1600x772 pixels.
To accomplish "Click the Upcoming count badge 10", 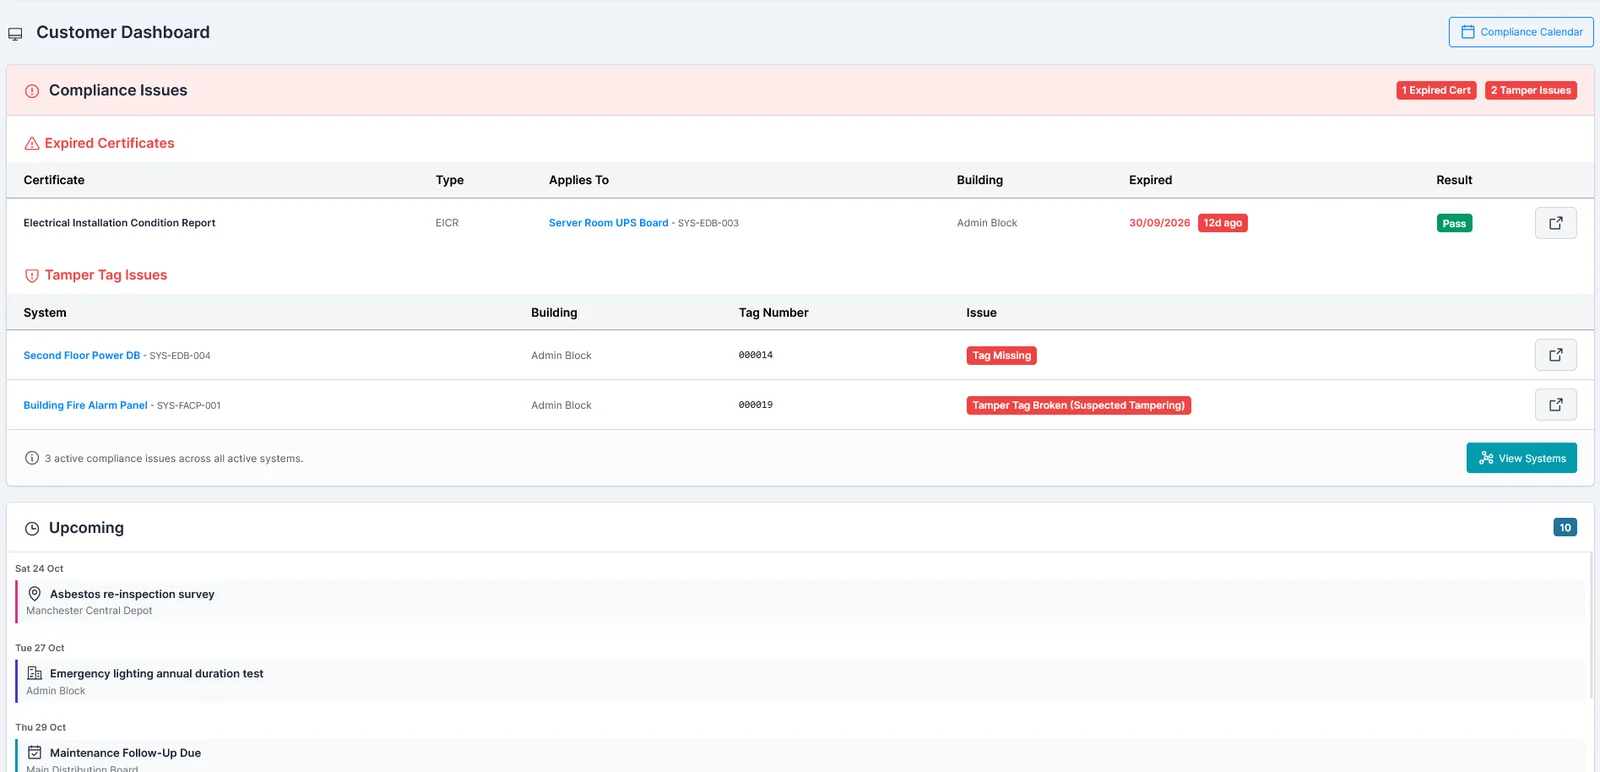I will (x=1565, y=528).
